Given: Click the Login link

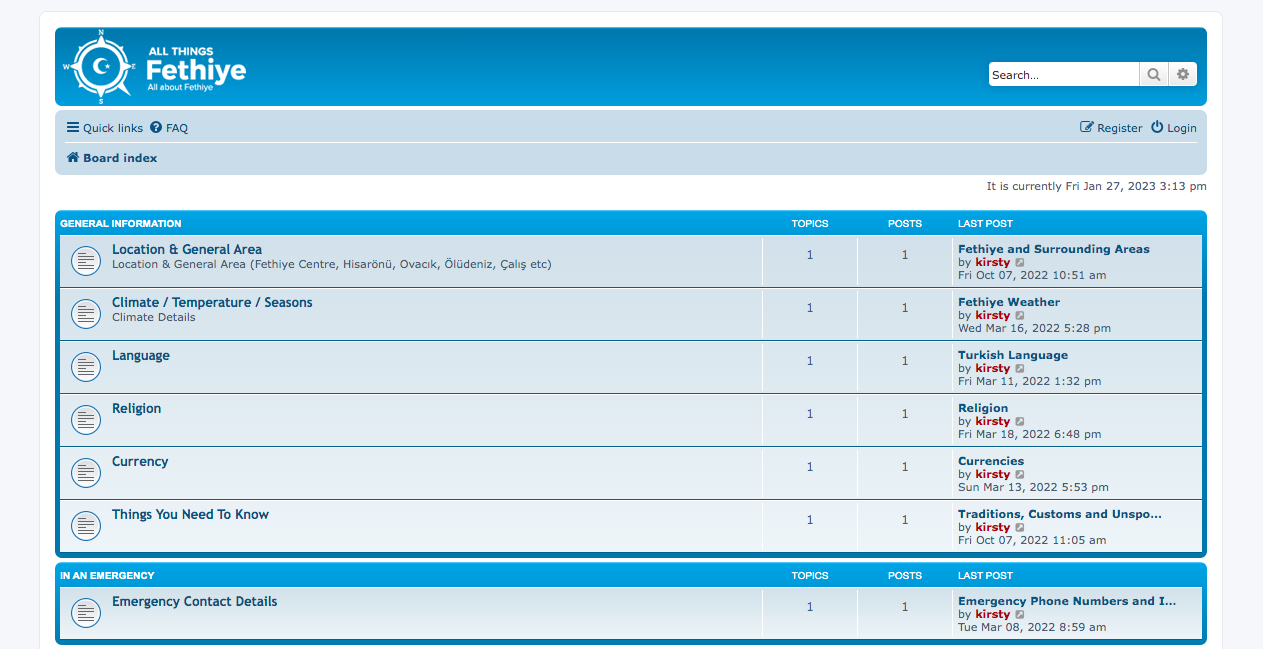Looking at the screenshot, I should 1173,128.
